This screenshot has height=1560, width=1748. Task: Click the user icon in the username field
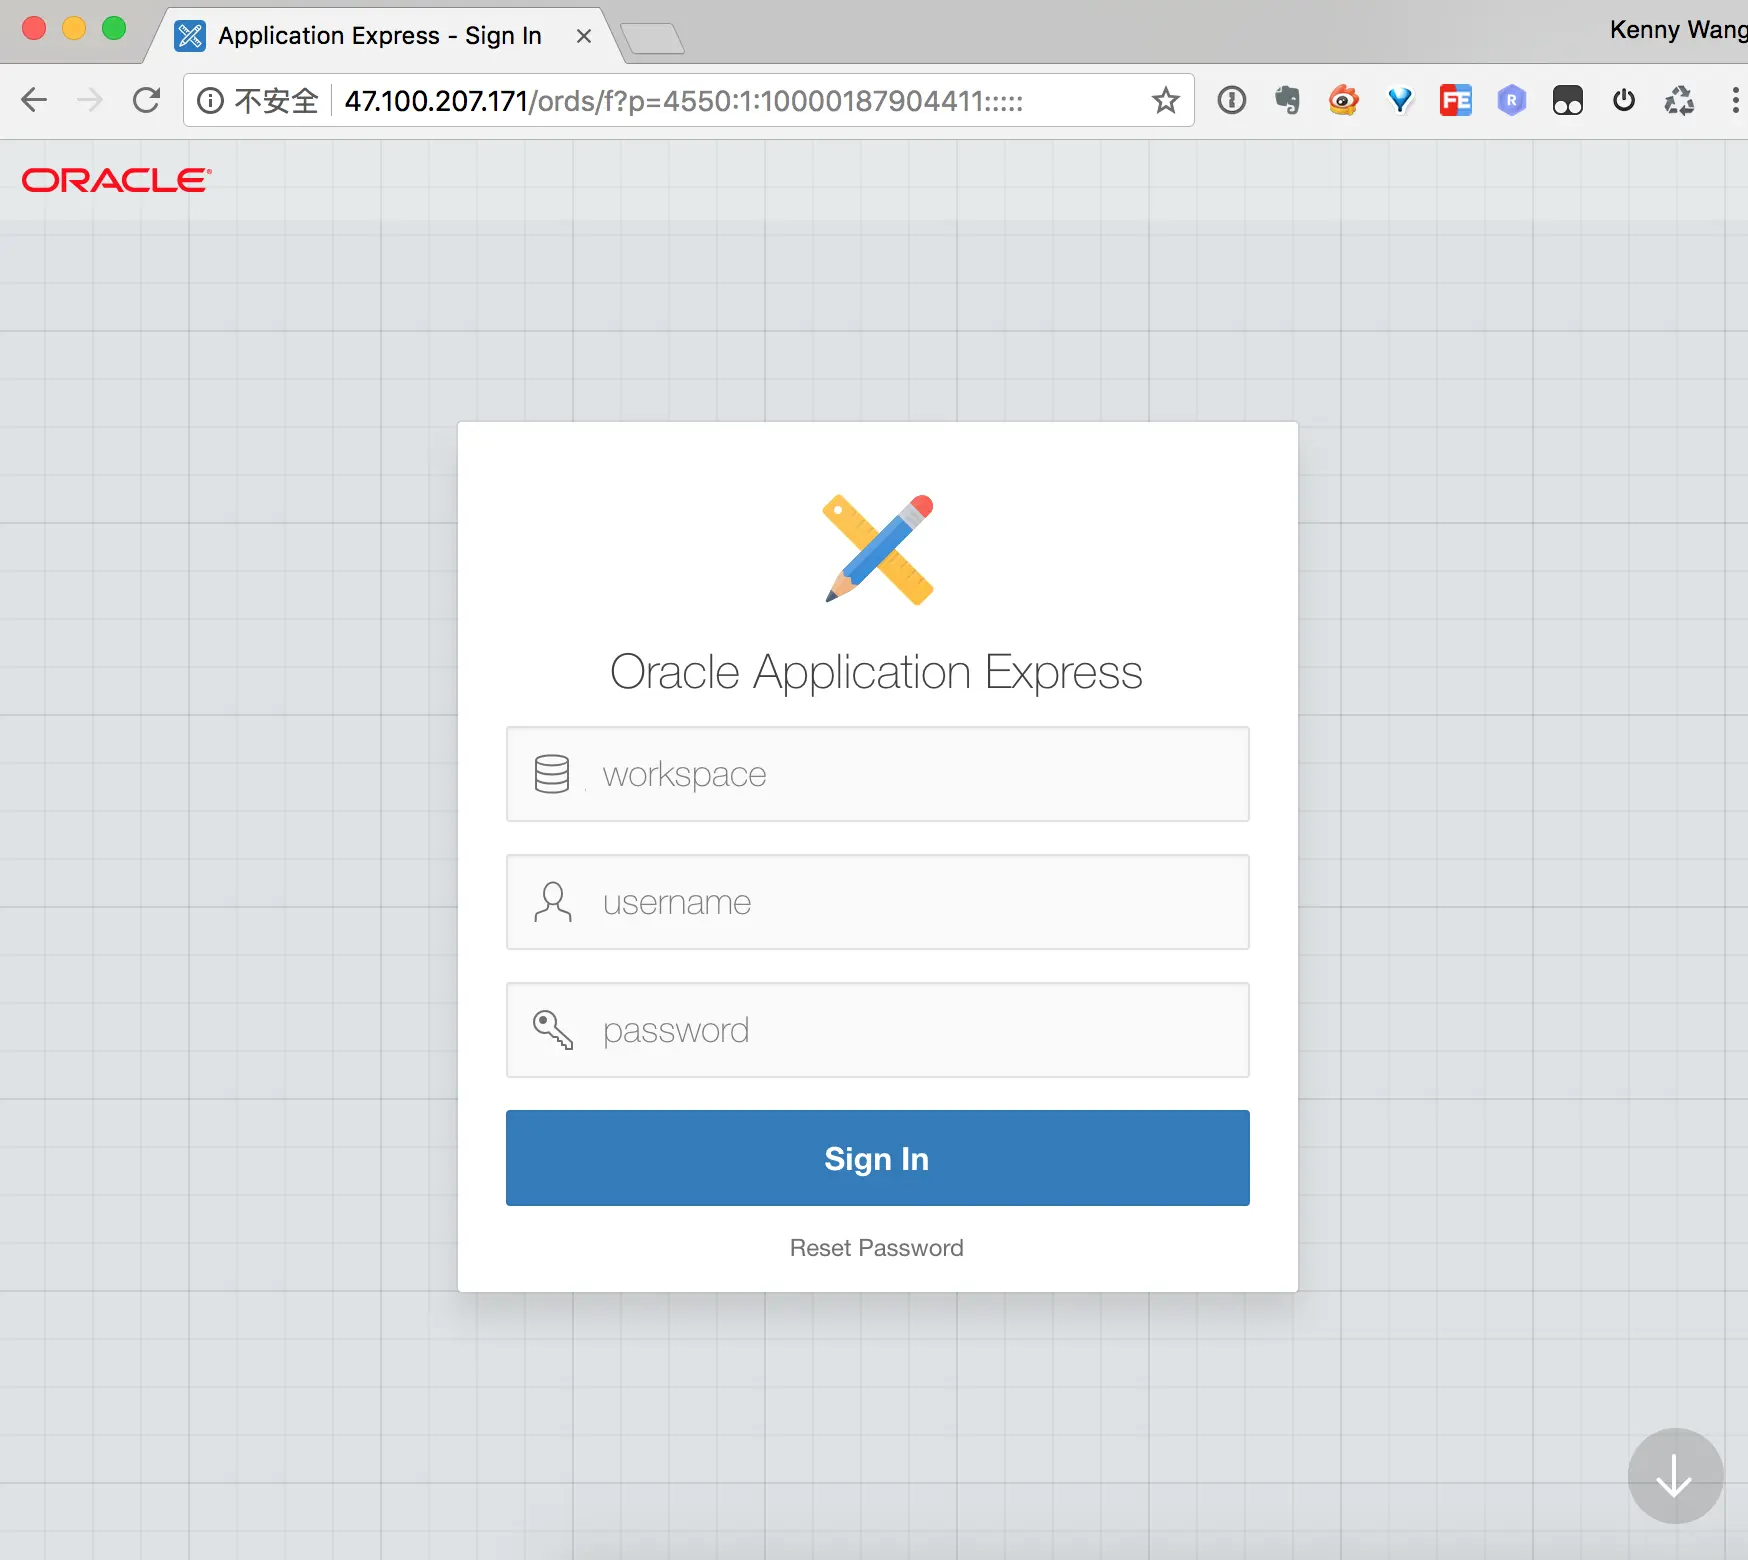553,902
